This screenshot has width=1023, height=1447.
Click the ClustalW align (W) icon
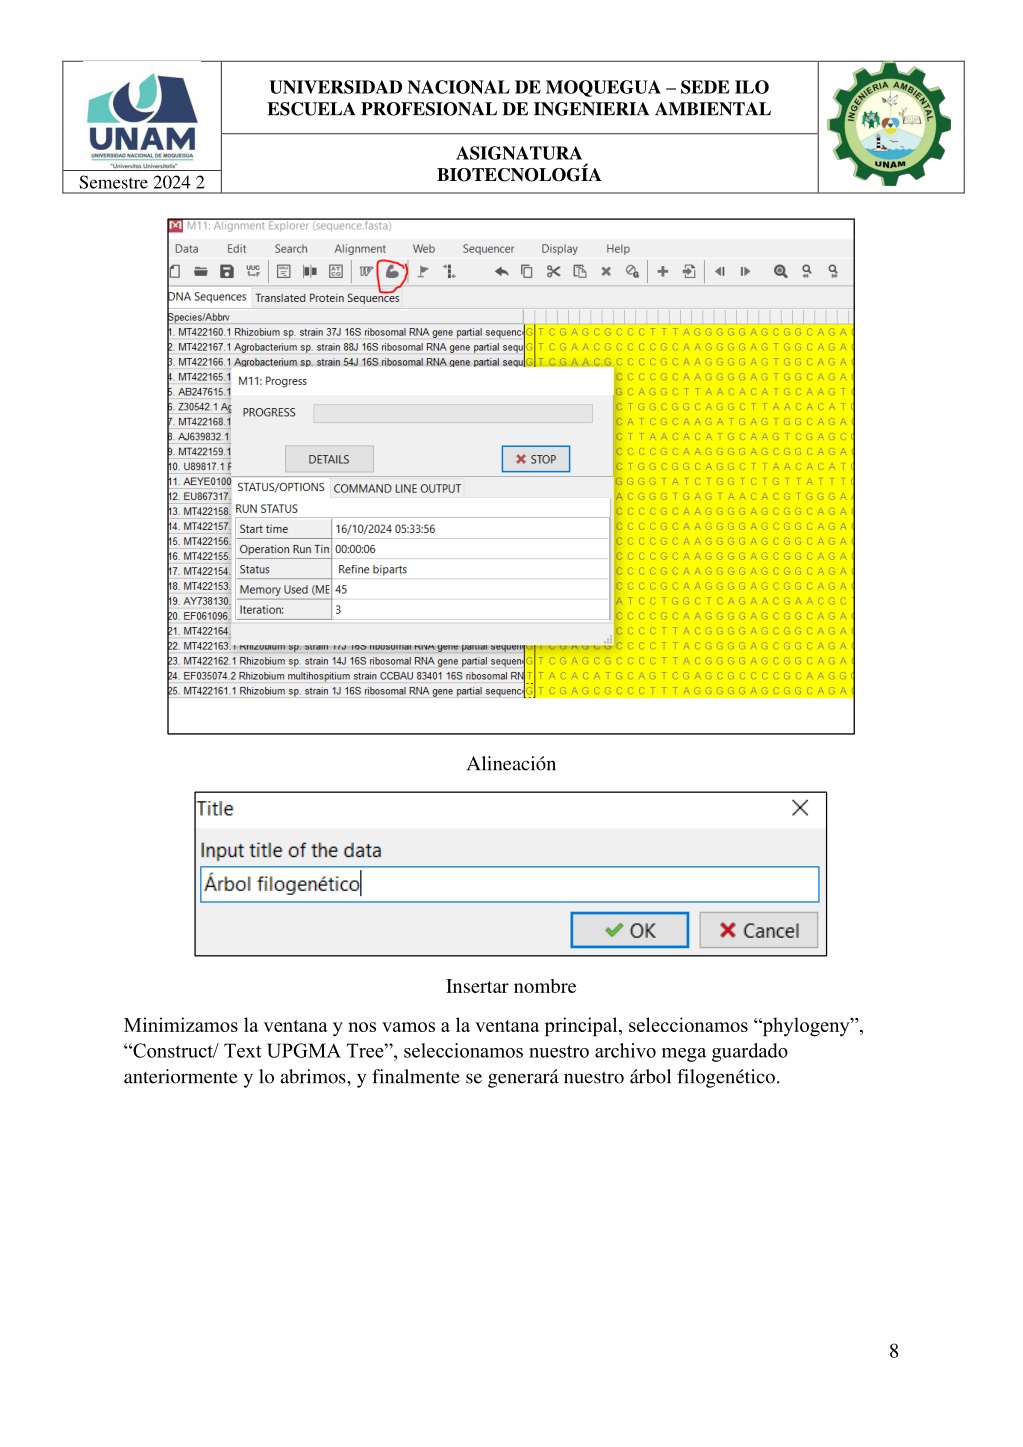(x=366, y=271)
